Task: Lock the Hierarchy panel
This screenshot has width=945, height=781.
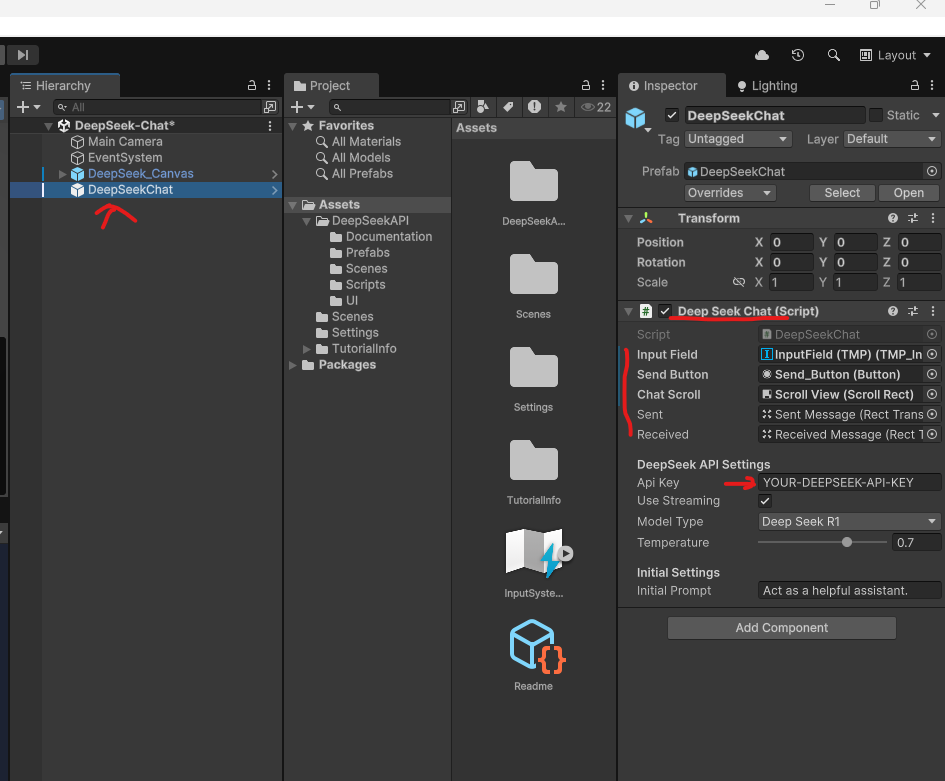Action: point(252,86)
